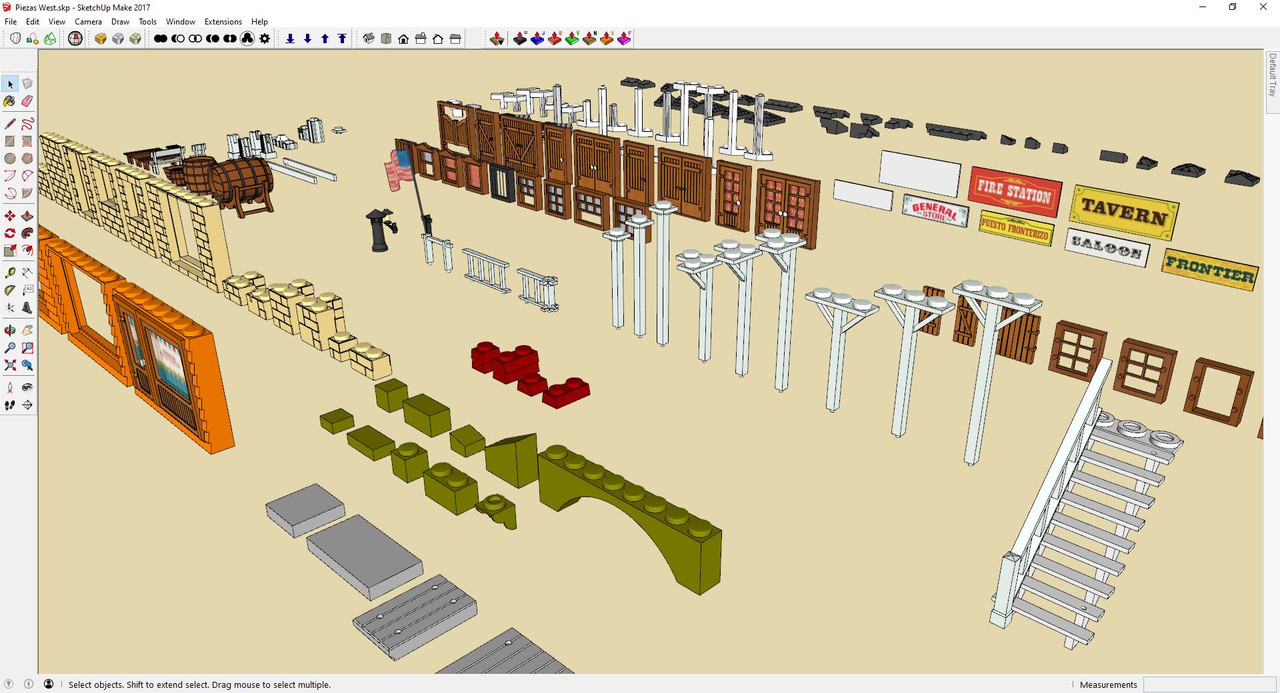Screen dimensions: 1280x693
Task: Activate the Push/Pull tool
Action: tap(27, 216)
